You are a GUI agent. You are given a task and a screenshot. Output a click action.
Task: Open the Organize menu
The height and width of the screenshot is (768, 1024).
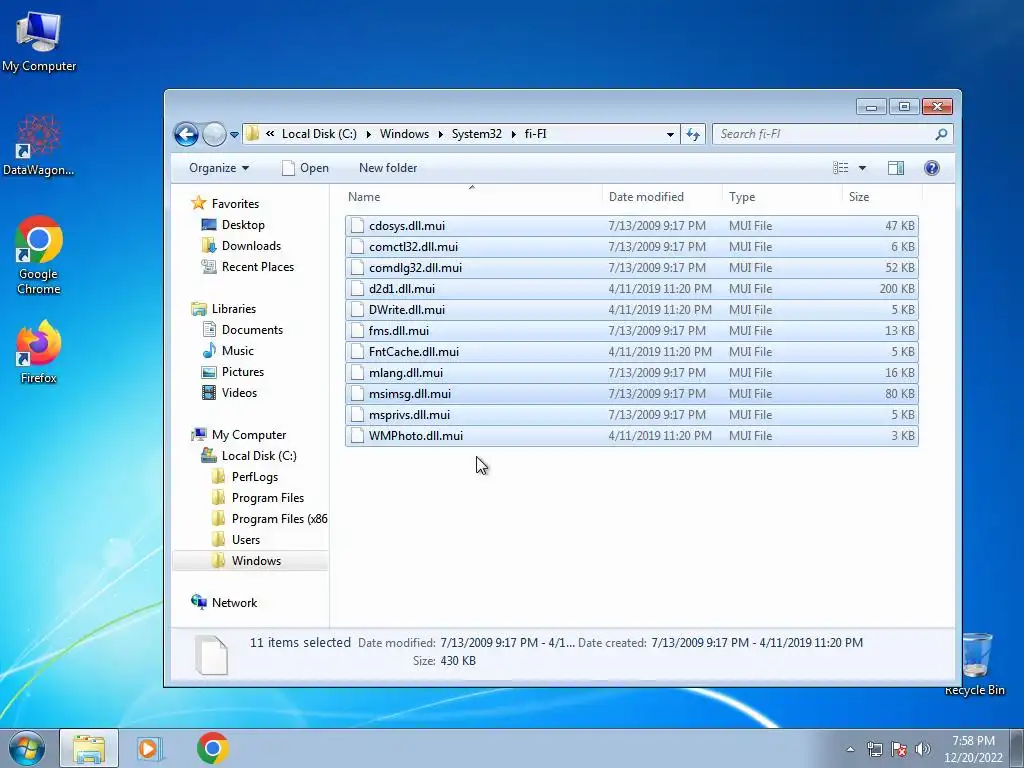[219, 168]
